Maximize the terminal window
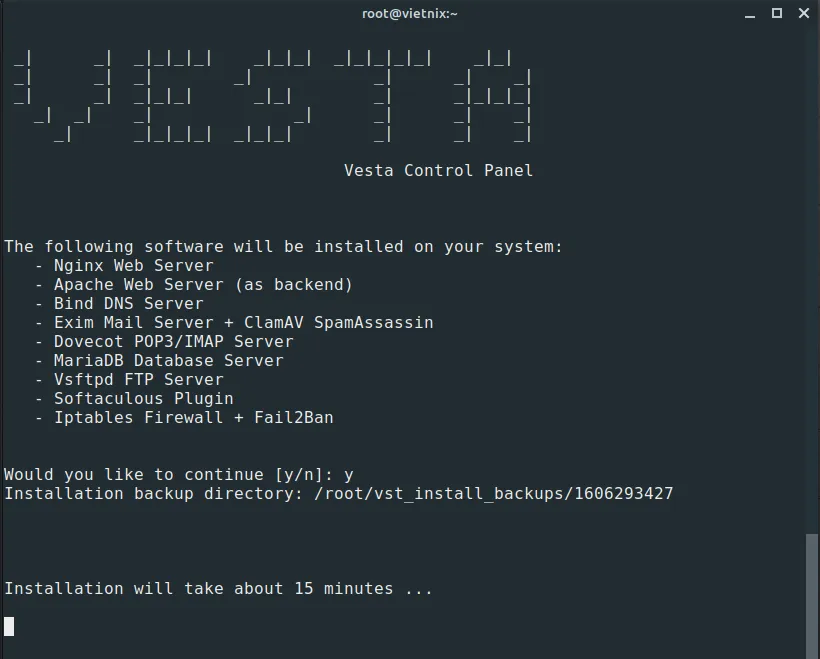Image resolution: width=820 pixels, height=659 pixels. 777,14
